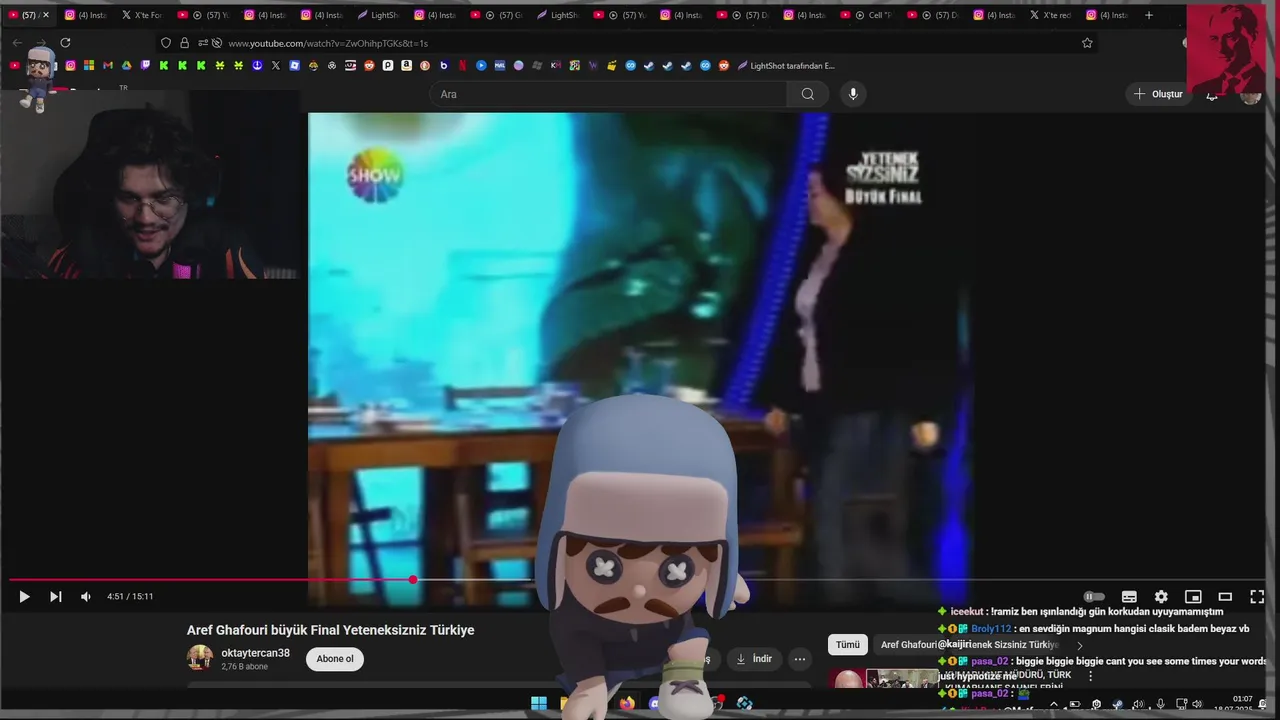Open the Amazon bookmark icon
This screenshot has height=720, width=1280.
click(x=406, y=66)
